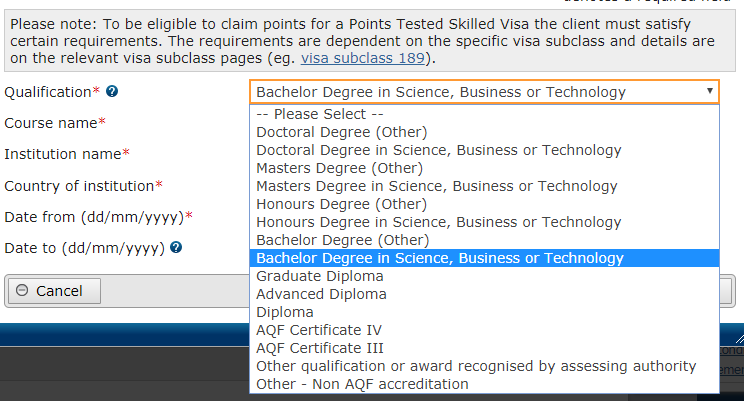Choose AQF Certificate III option
Viewport: 744px width, 401px height.
pos(319,348)
